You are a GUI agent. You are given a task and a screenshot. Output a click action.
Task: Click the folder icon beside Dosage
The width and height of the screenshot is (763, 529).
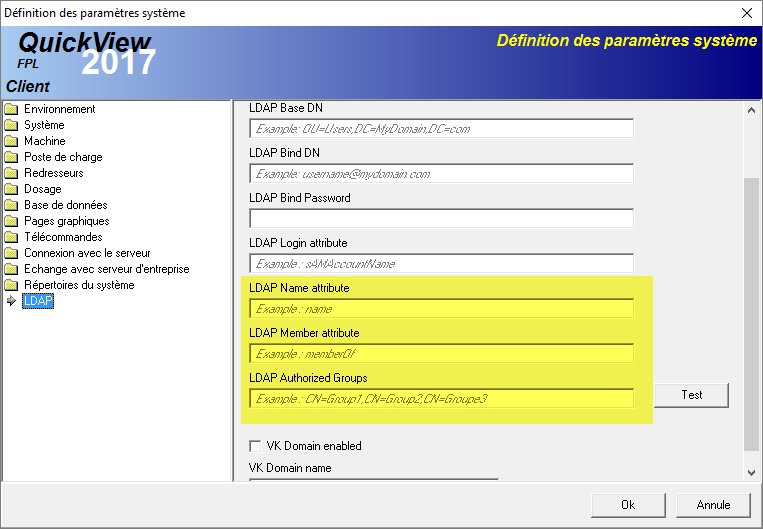(11, 189)
